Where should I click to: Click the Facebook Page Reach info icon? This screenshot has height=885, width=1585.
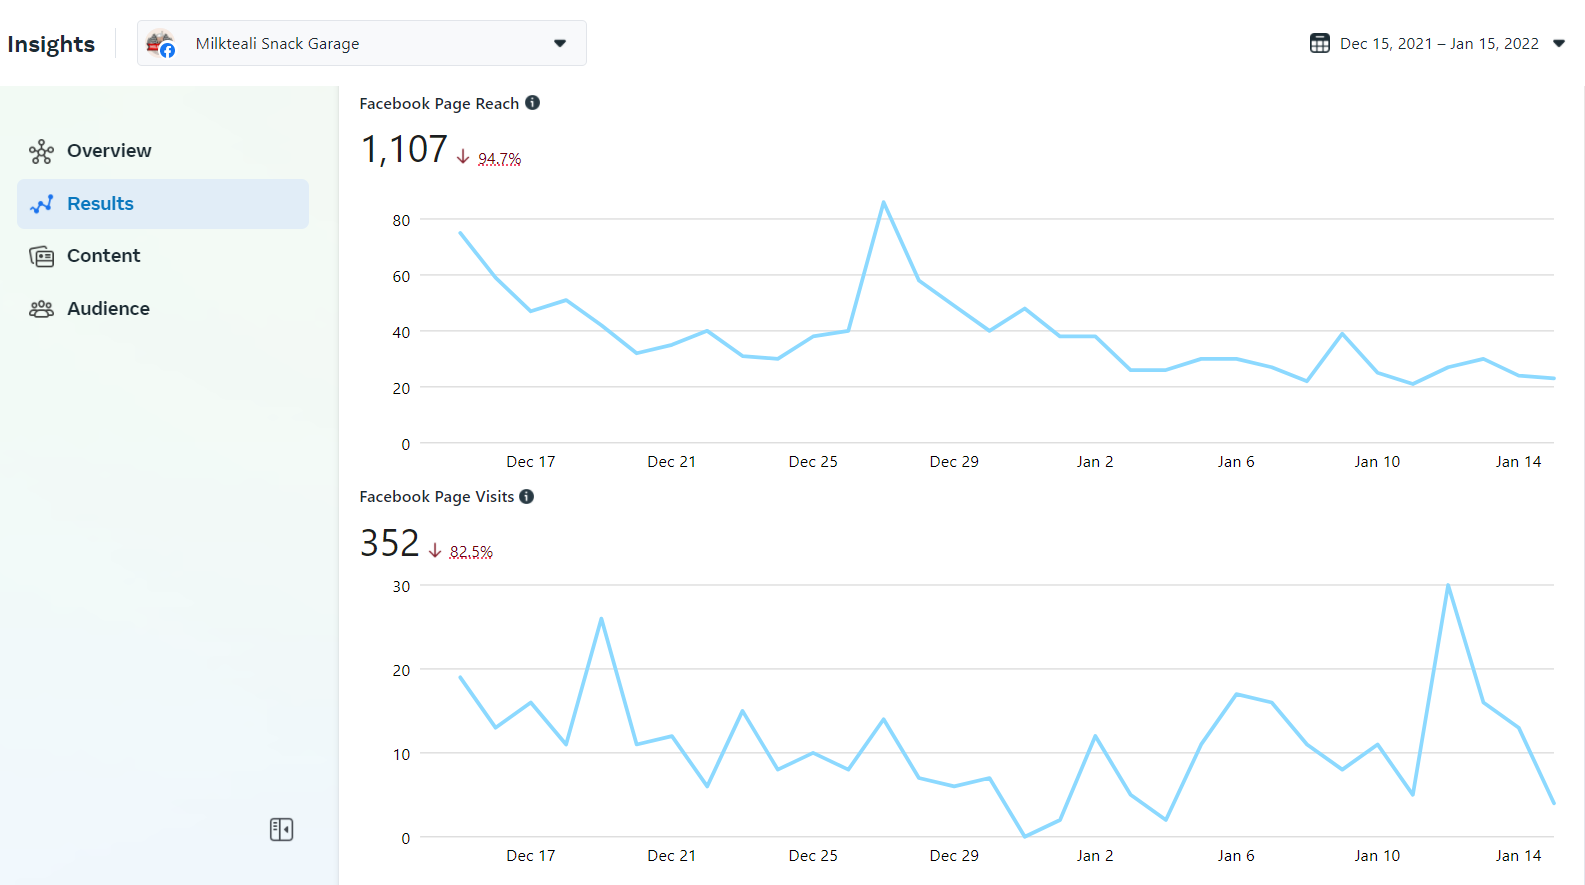[x=533, y=102]
